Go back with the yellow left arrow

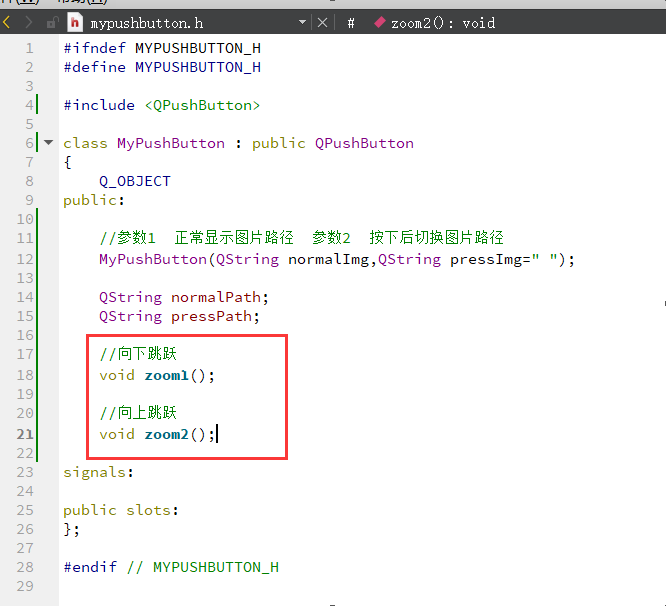click(x=6, y=22)
